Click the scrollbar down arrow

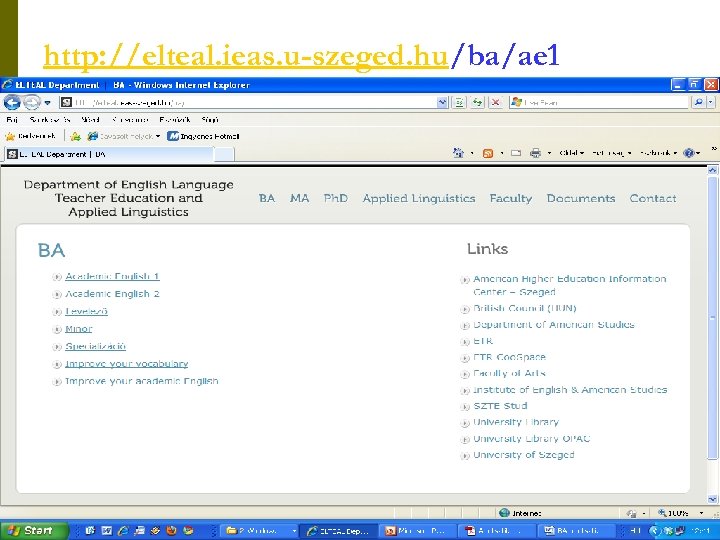(x=712, y=499)
